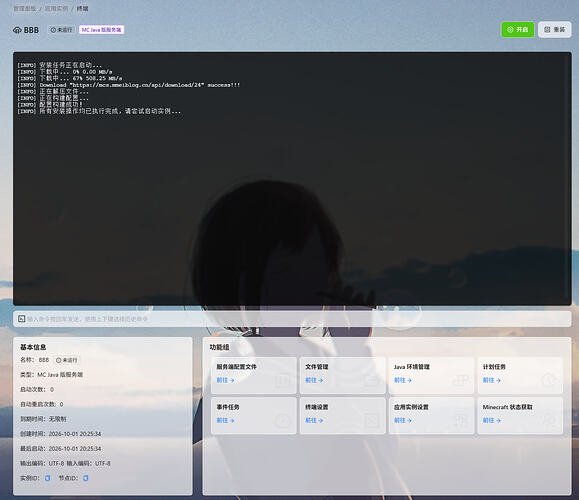Click the BBB instance title
Screen dimensions: 579x500
[31, 30]
